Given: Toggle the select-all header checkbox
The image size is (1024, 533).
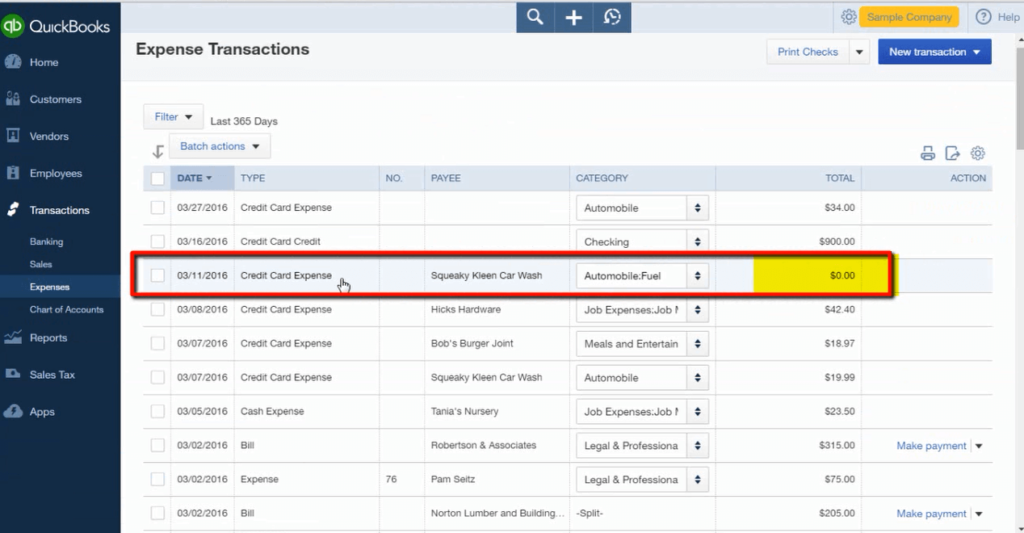Looking at the screenshot, I should pyautogui.click(x=157, y=178).
